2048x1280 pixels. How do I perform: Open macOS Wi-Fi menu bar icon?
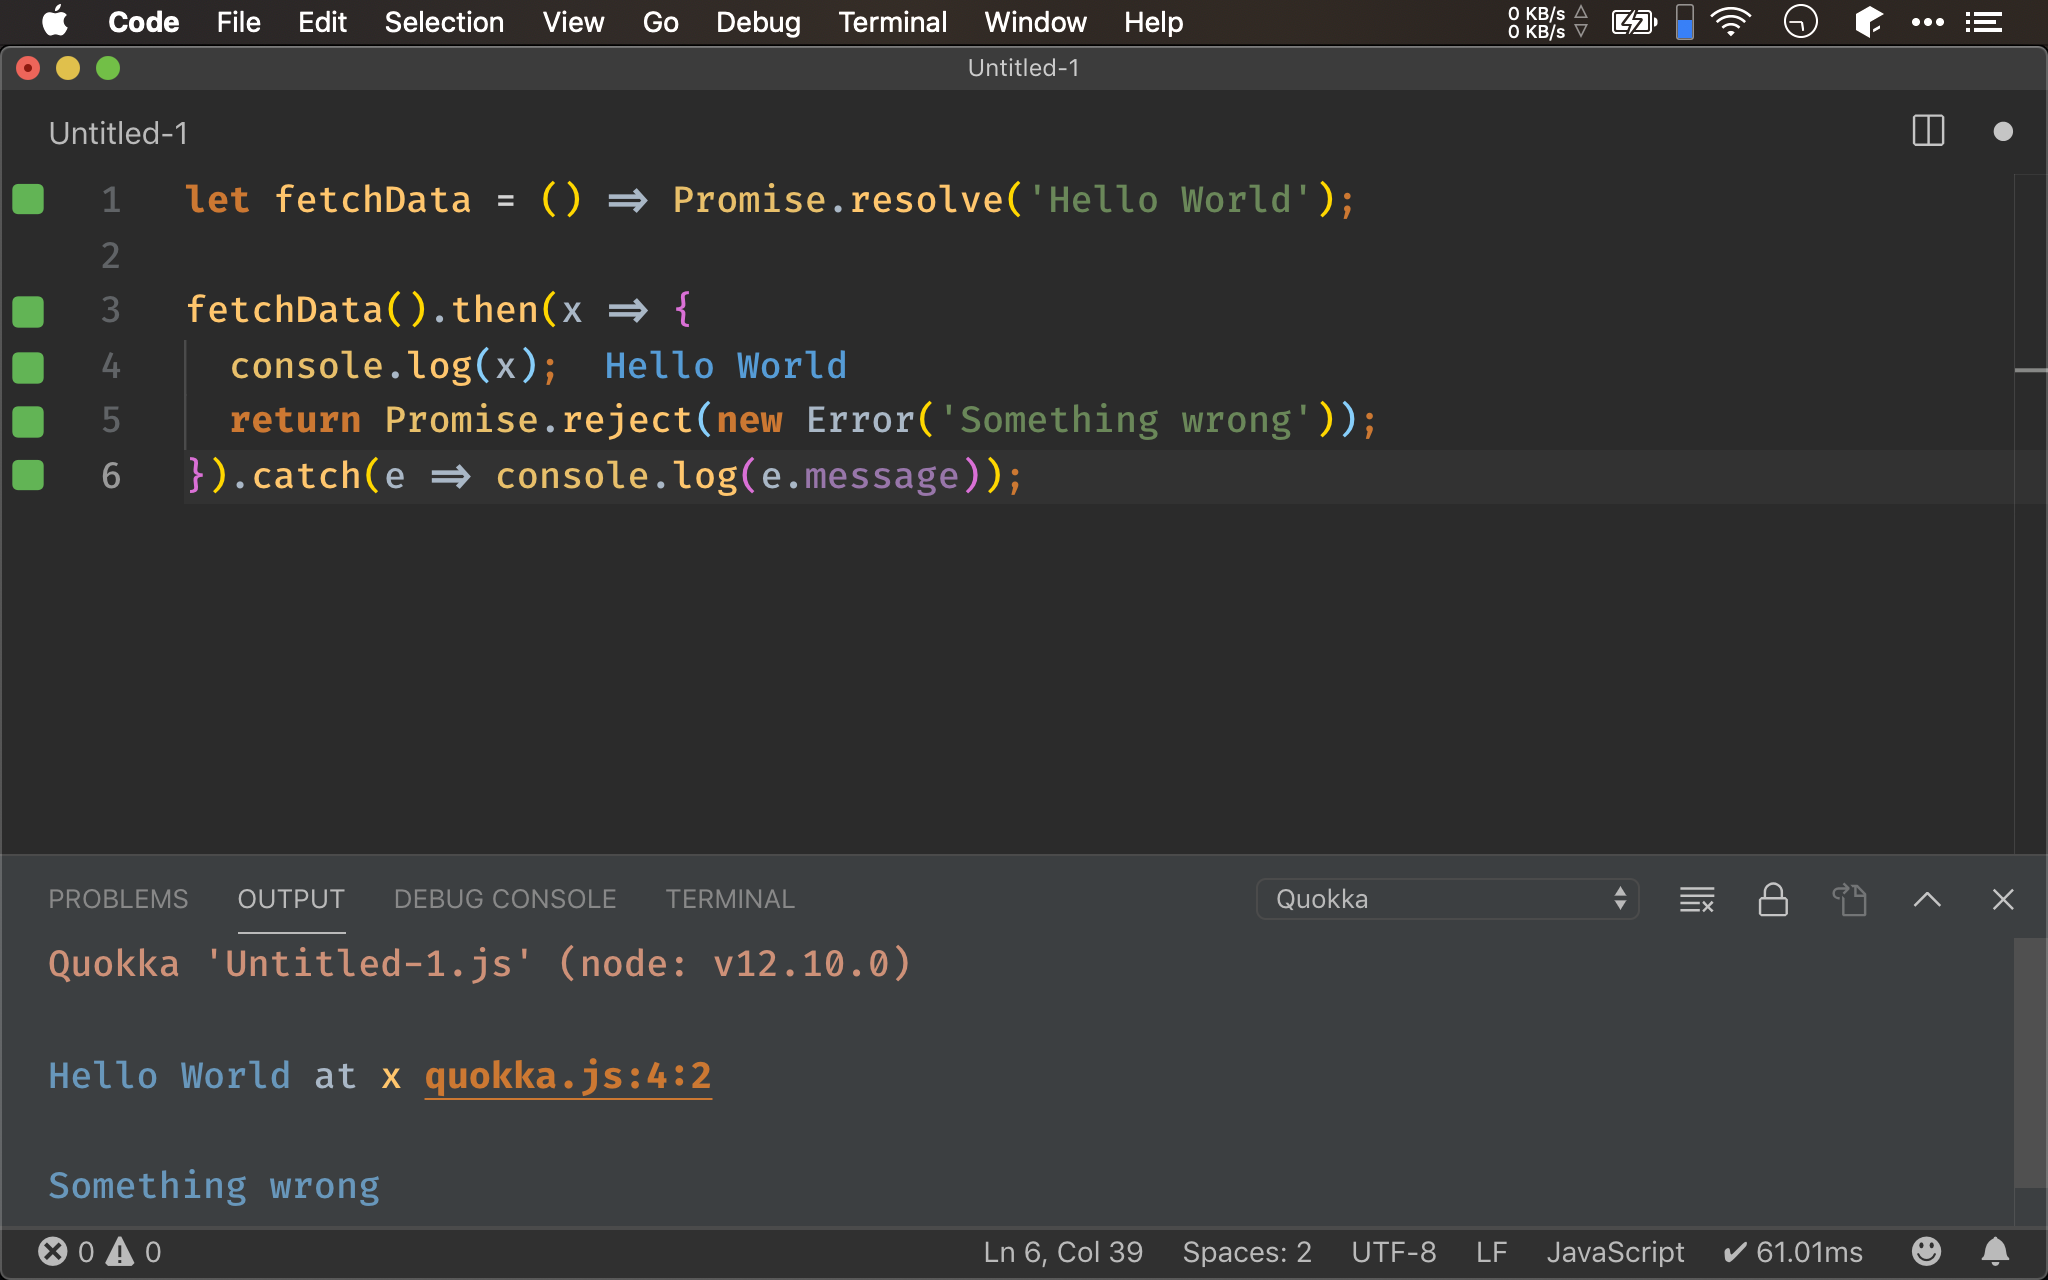coord(1730,22)
